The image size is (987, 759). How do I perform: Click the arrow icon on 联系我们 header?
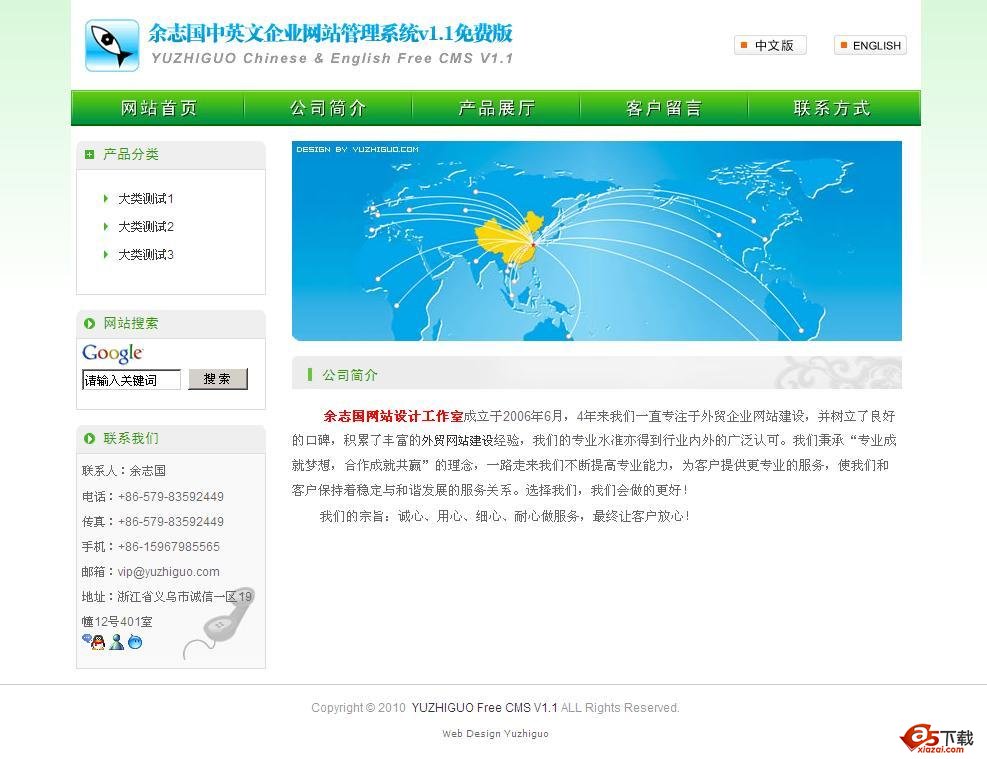90,438
